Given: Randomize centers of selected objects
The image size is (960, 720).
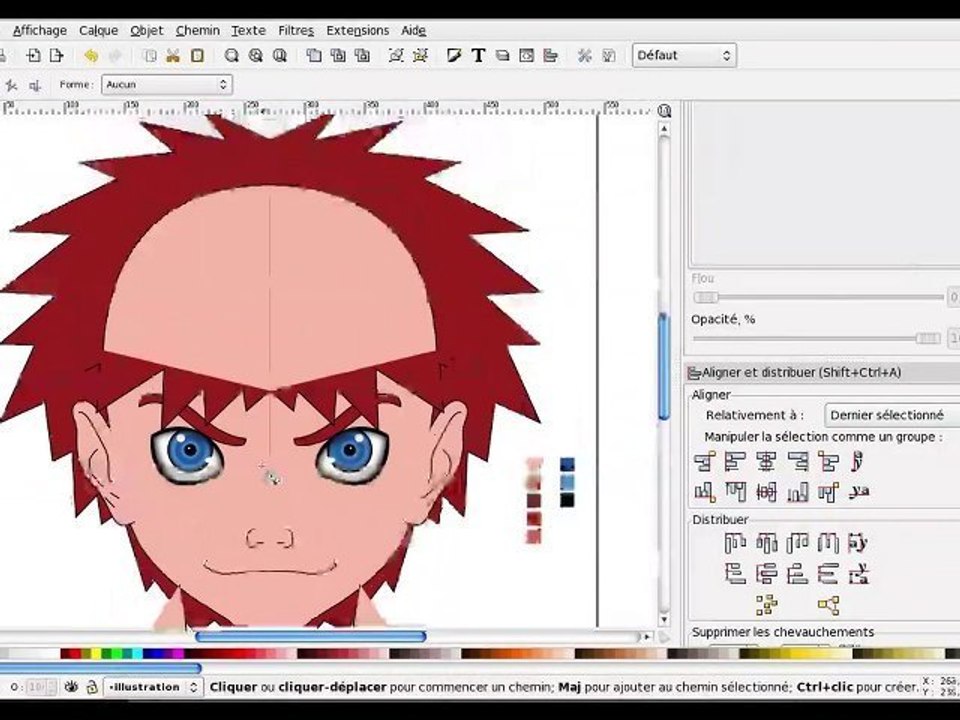Looking at the screenshot, I should point(767,606).
